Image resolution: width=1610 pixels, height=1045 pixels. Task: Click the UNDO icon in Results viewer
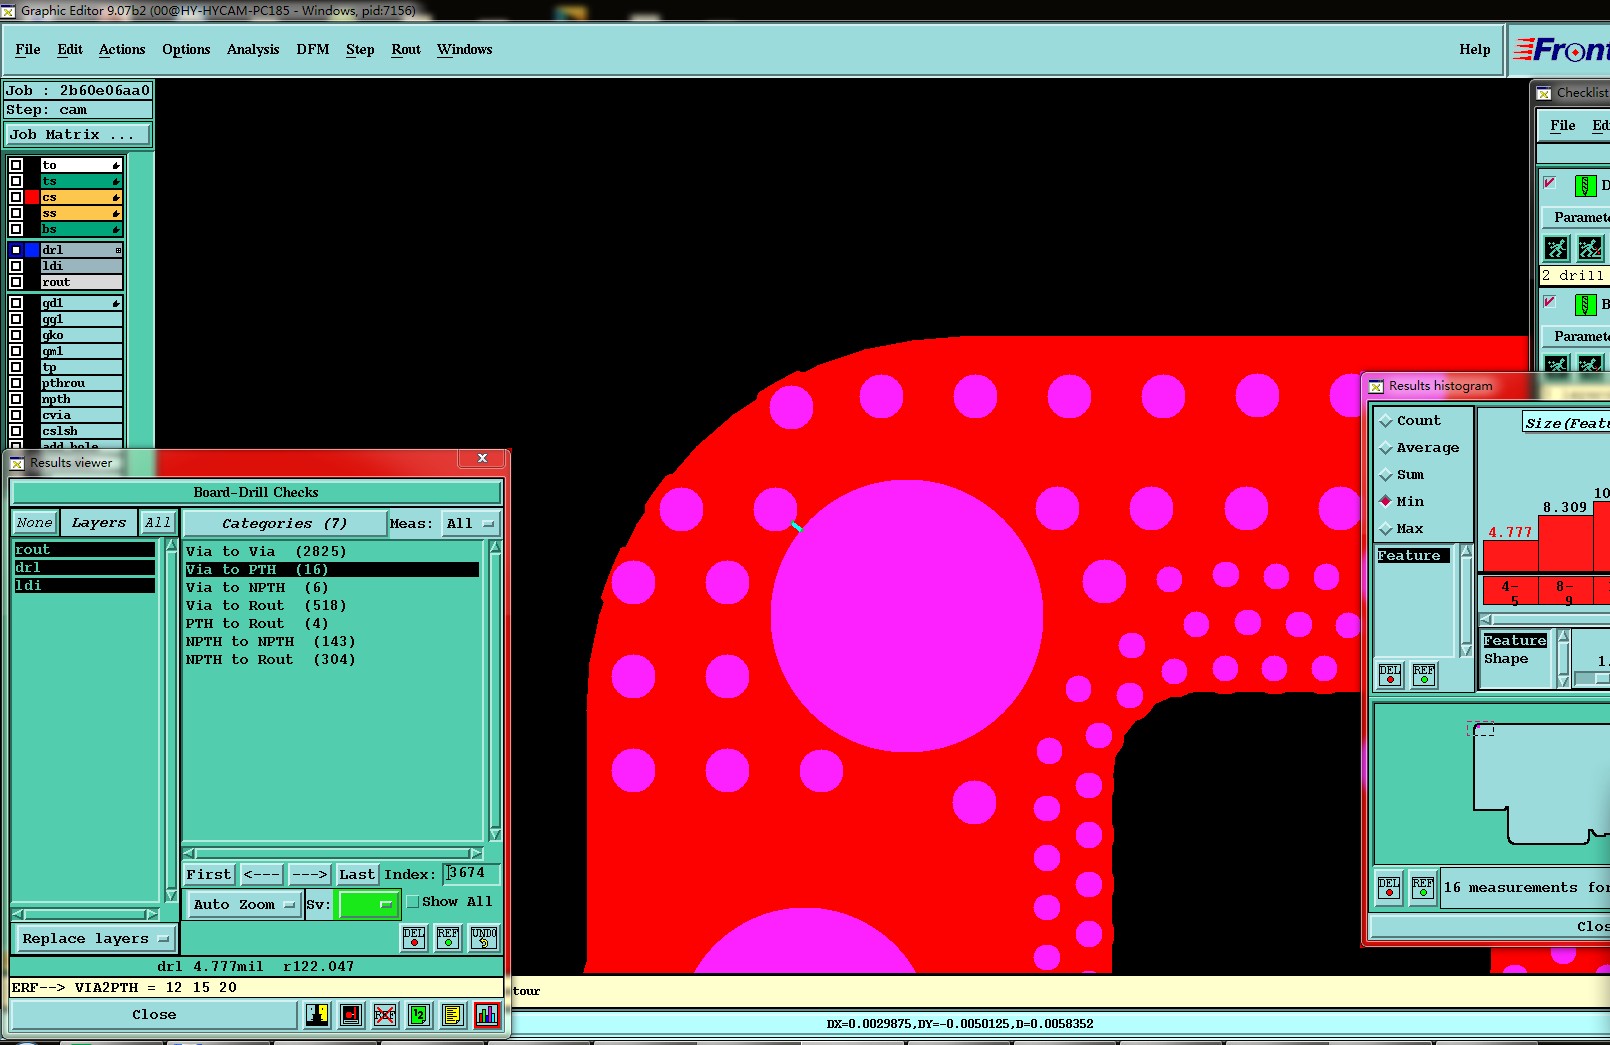(x=484, y=938)
